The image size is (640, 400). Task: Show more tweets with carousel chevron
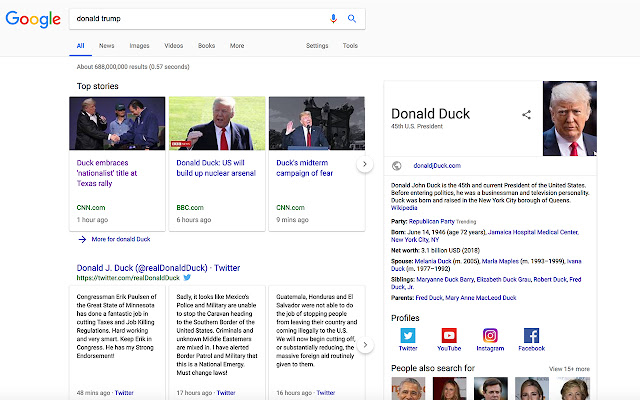tap(365, 345)
